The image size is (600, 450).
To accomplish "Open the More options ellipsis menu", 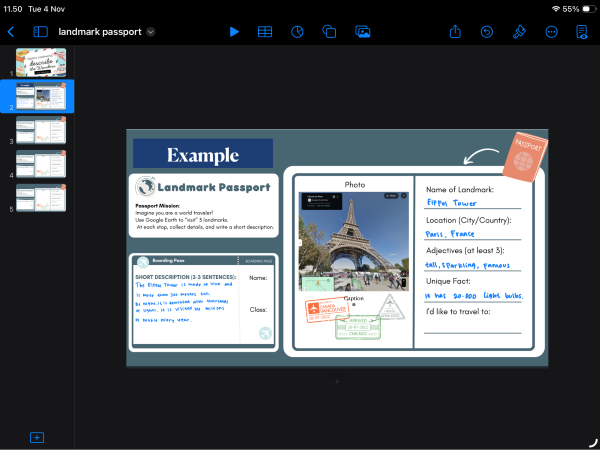I will [x=551, y=32].
